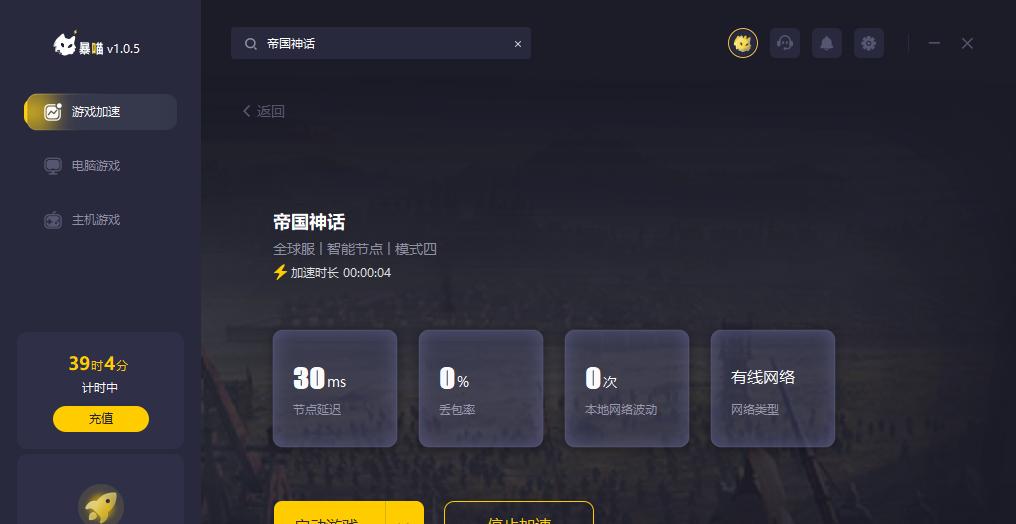Select the 有线网络 network type card
Image resolution: width=1016 pixels, height=524 pixels.
(773, 389)
